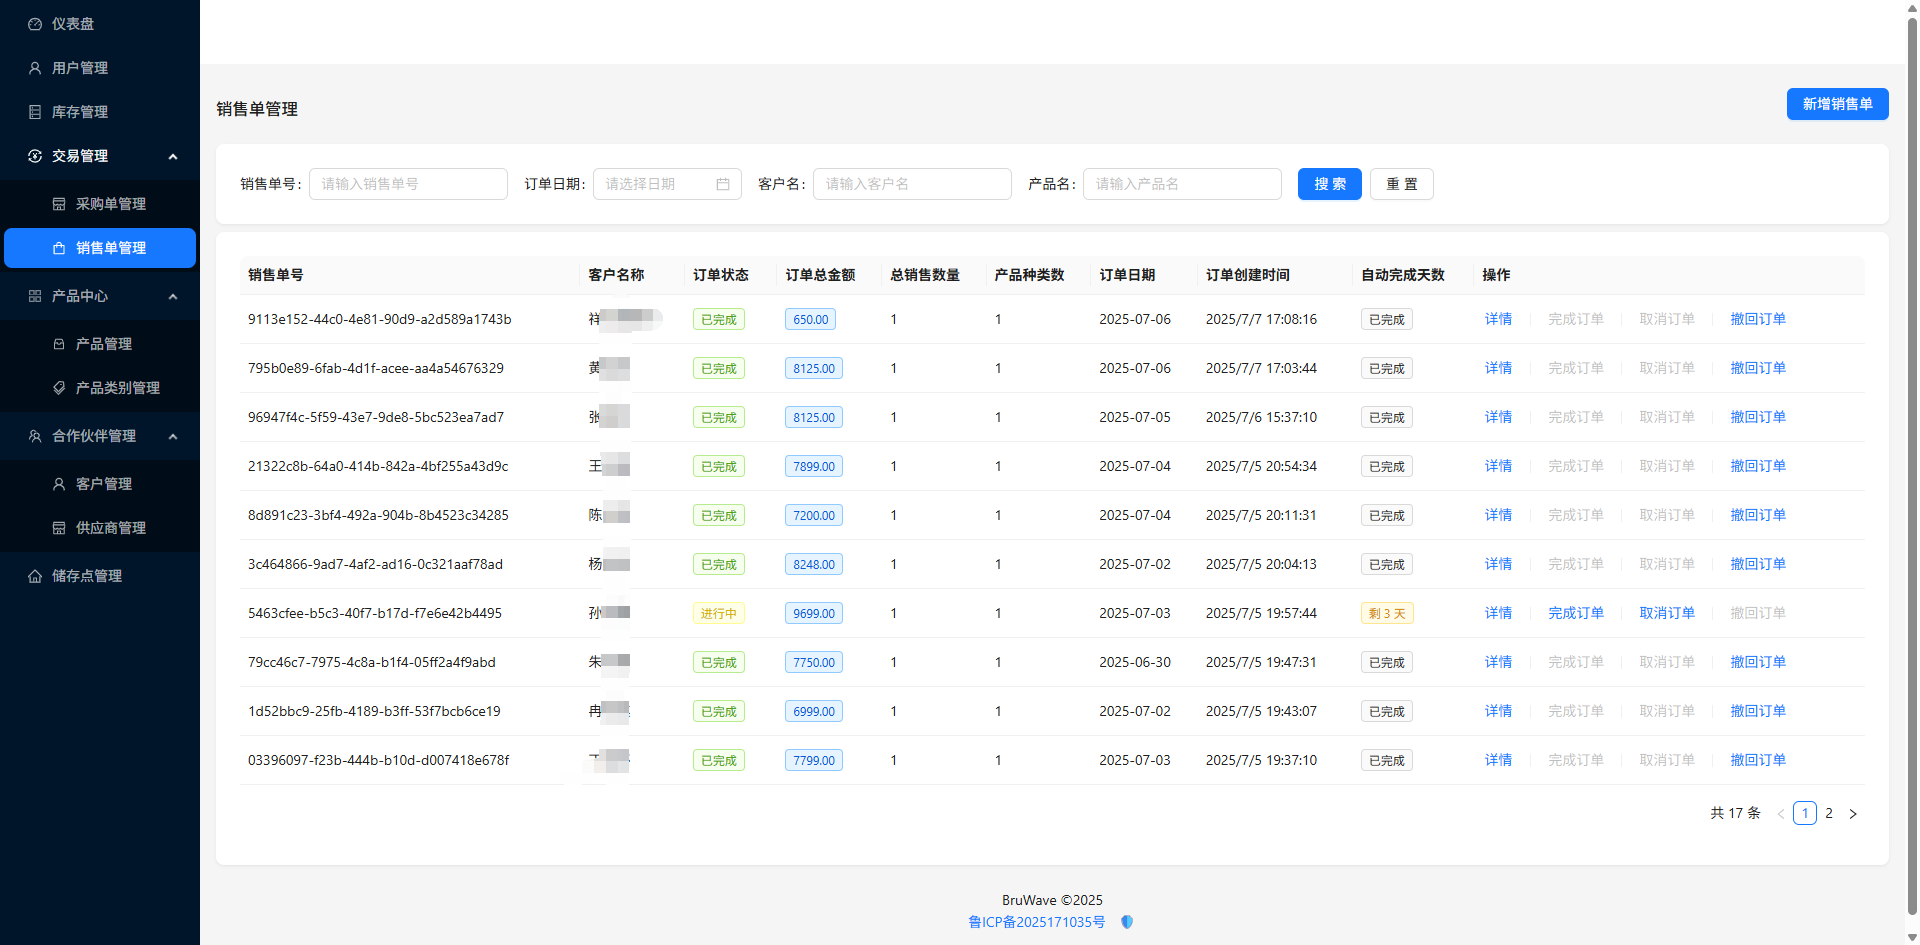Screen dimensions: 1920x945
Task: Click the dashboard gauge icon in sidebar
Action: (35, 24)
